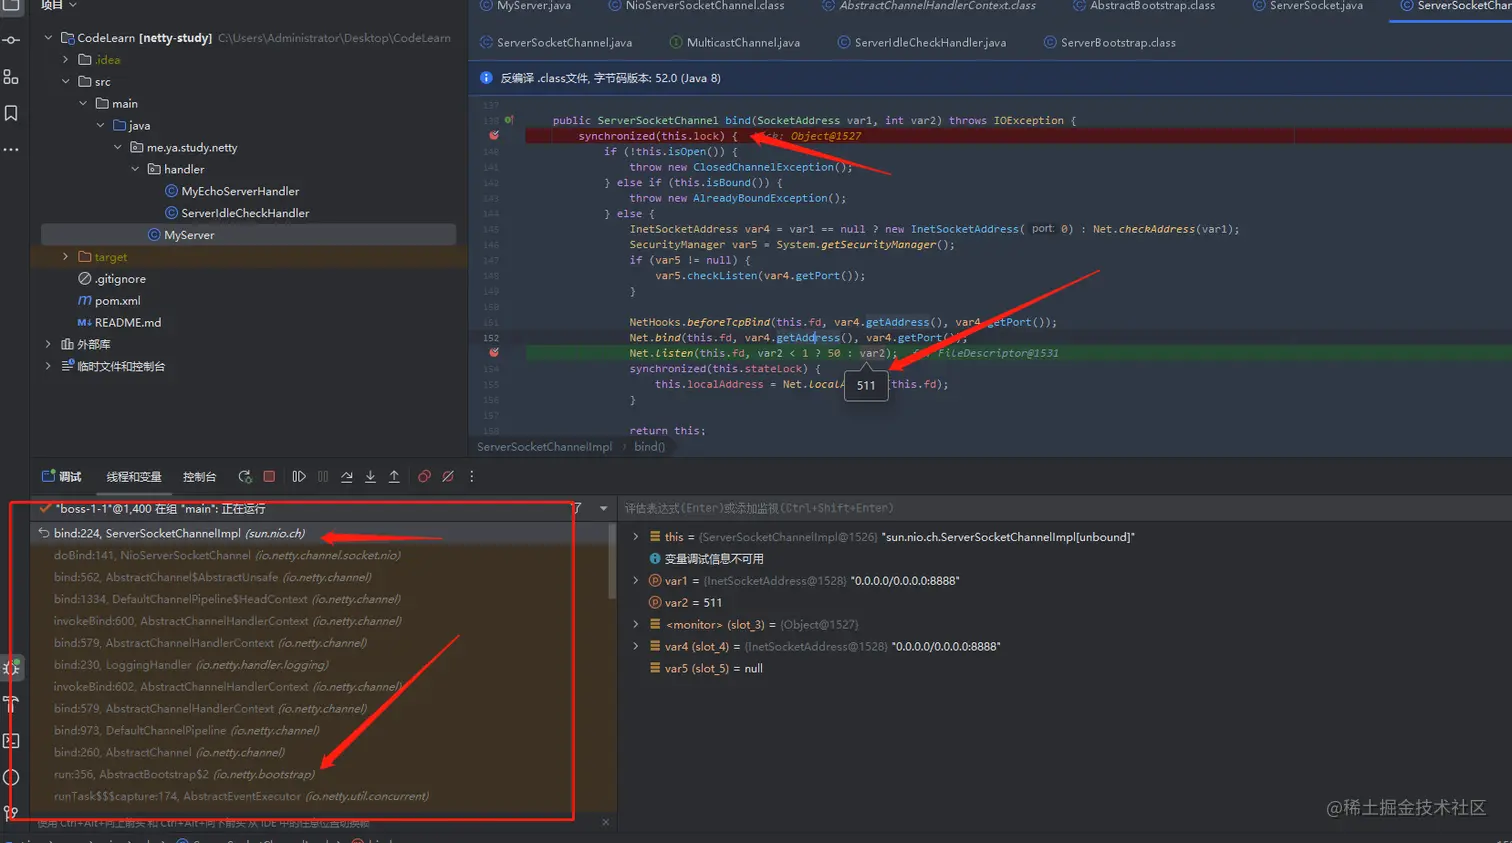
Task: Open the 控制台 console tab
Action: point(199,477)
